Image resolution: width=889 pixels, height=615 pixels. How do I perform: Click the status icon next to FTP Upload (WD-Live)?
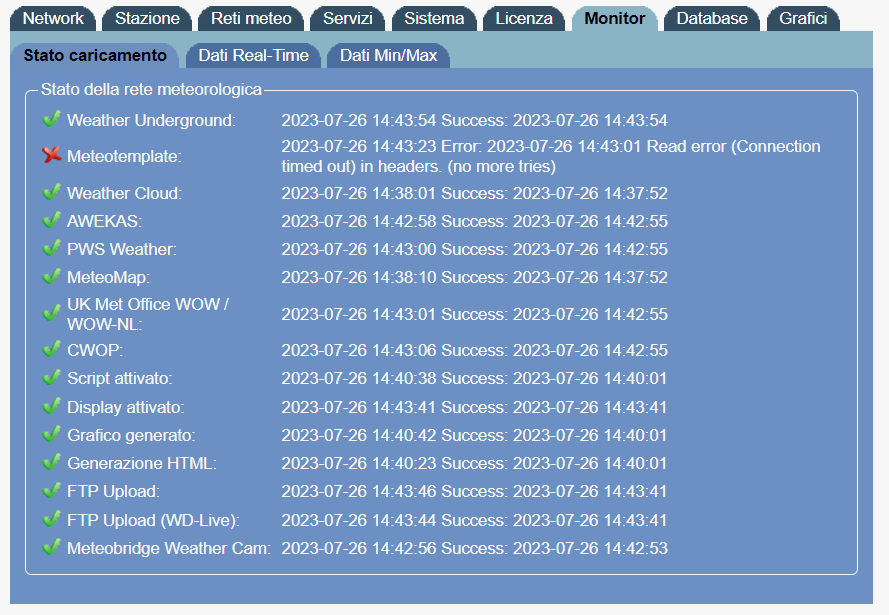(x=51, y=519)
